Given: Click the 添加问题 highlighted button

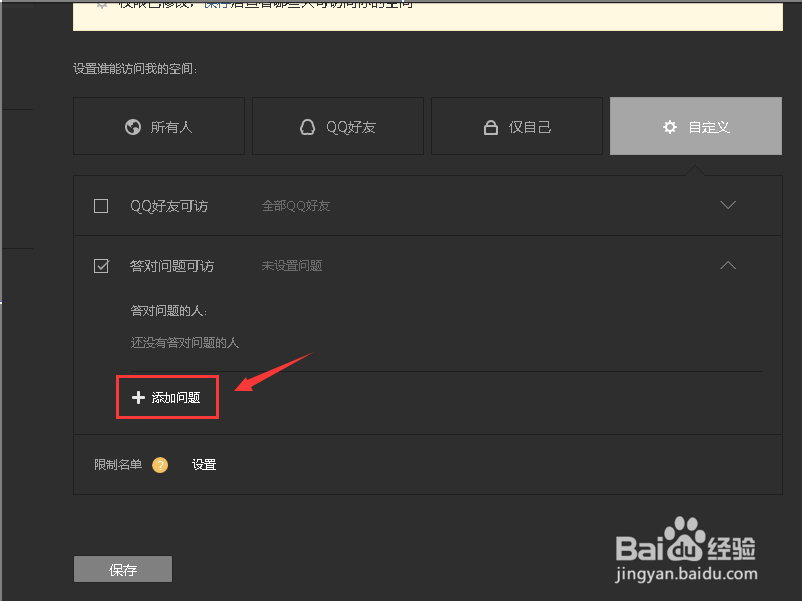Looking at the screenshot, I should [x=167, y=397].
